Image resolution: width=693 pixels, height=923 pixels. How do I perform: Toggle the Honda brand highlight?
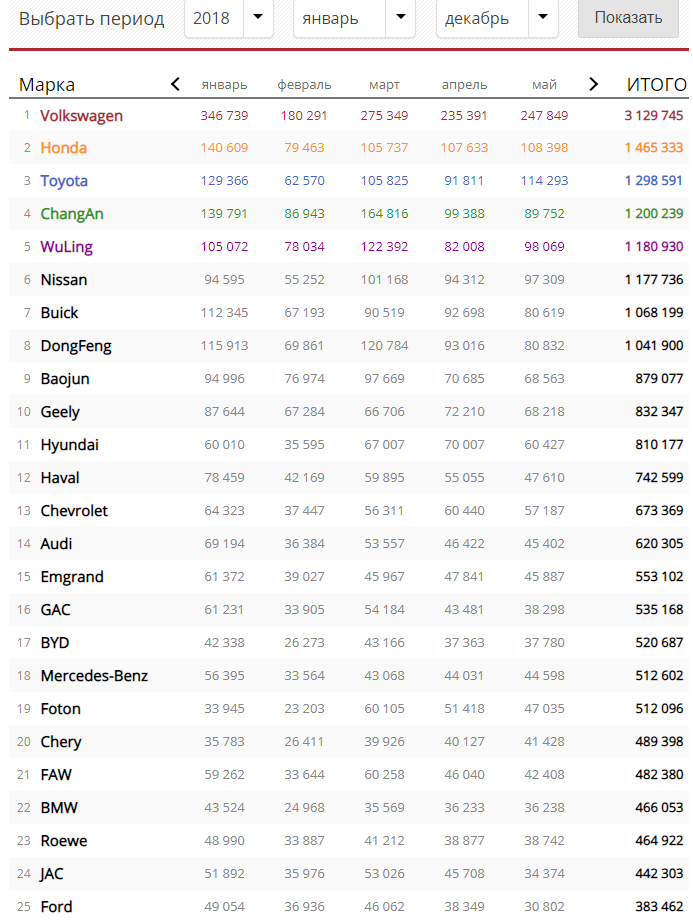pos(64,148)
